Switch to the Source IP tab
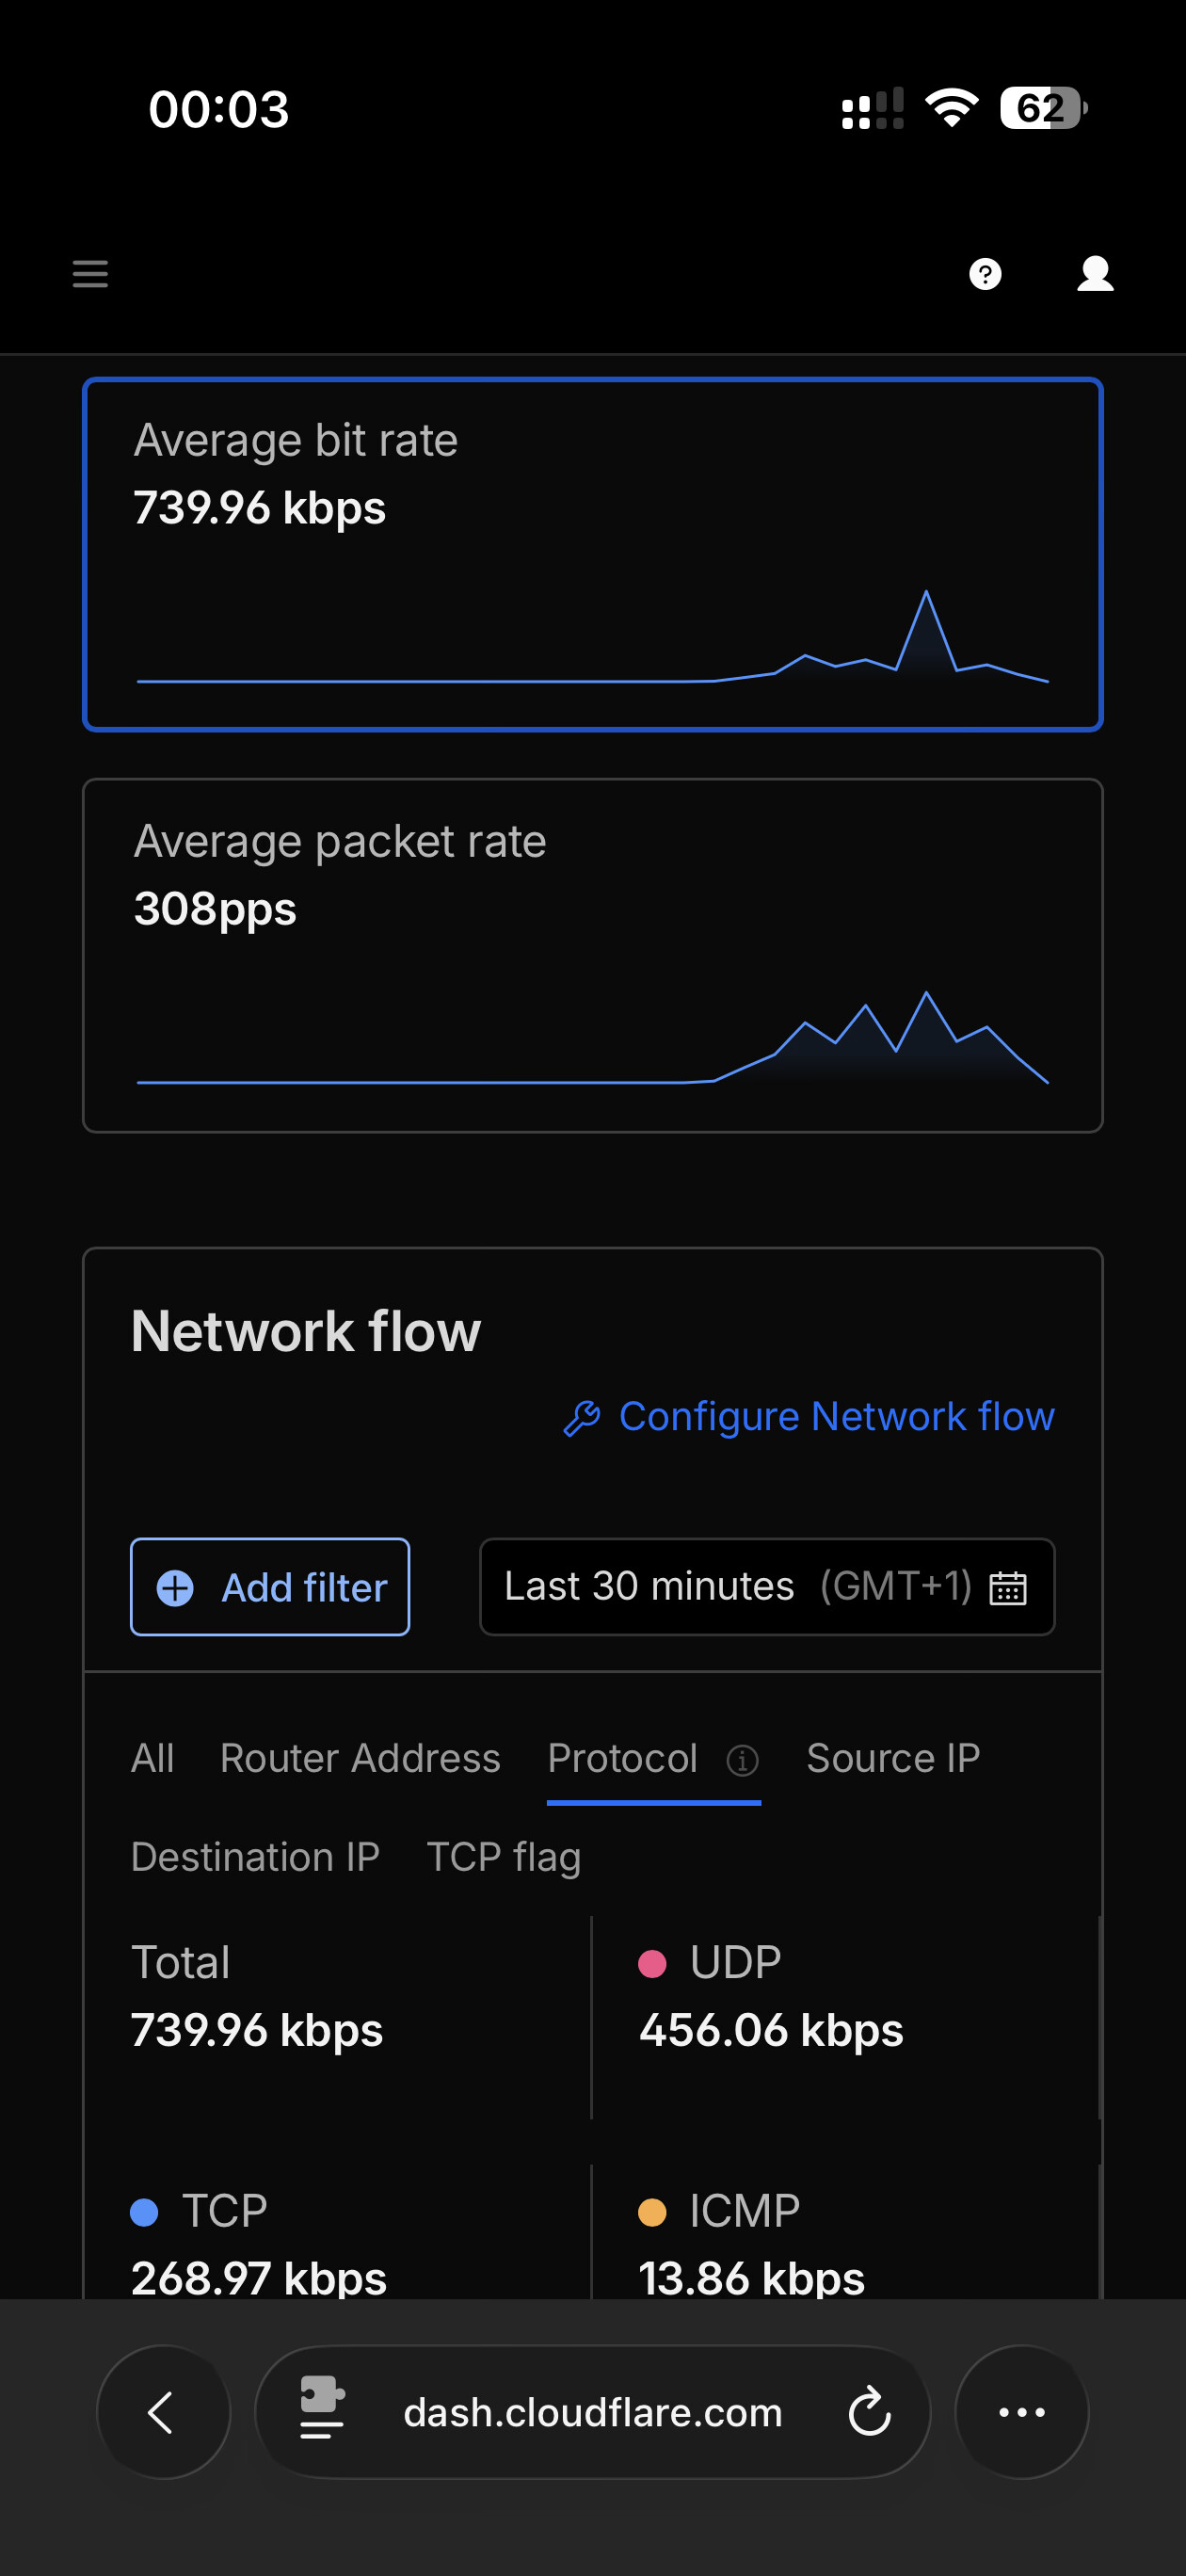 (892, 1758)
